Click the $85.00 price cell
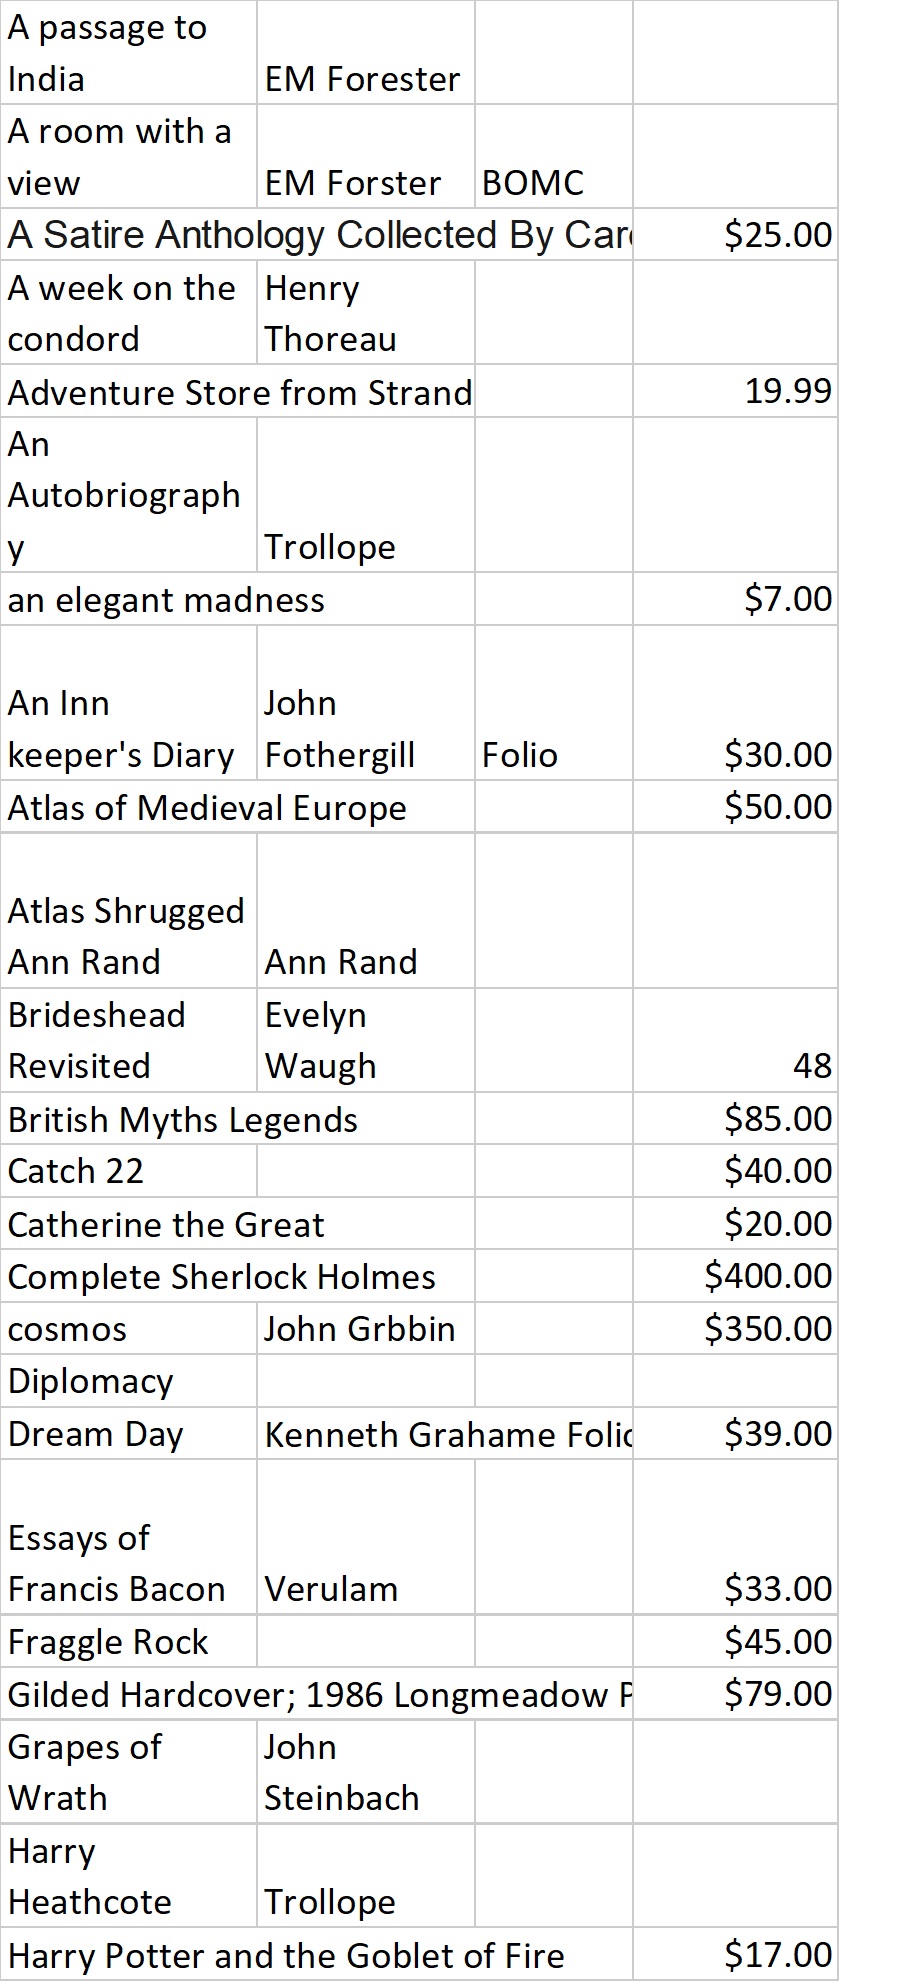The image size is (908, 1982). 735,1119
